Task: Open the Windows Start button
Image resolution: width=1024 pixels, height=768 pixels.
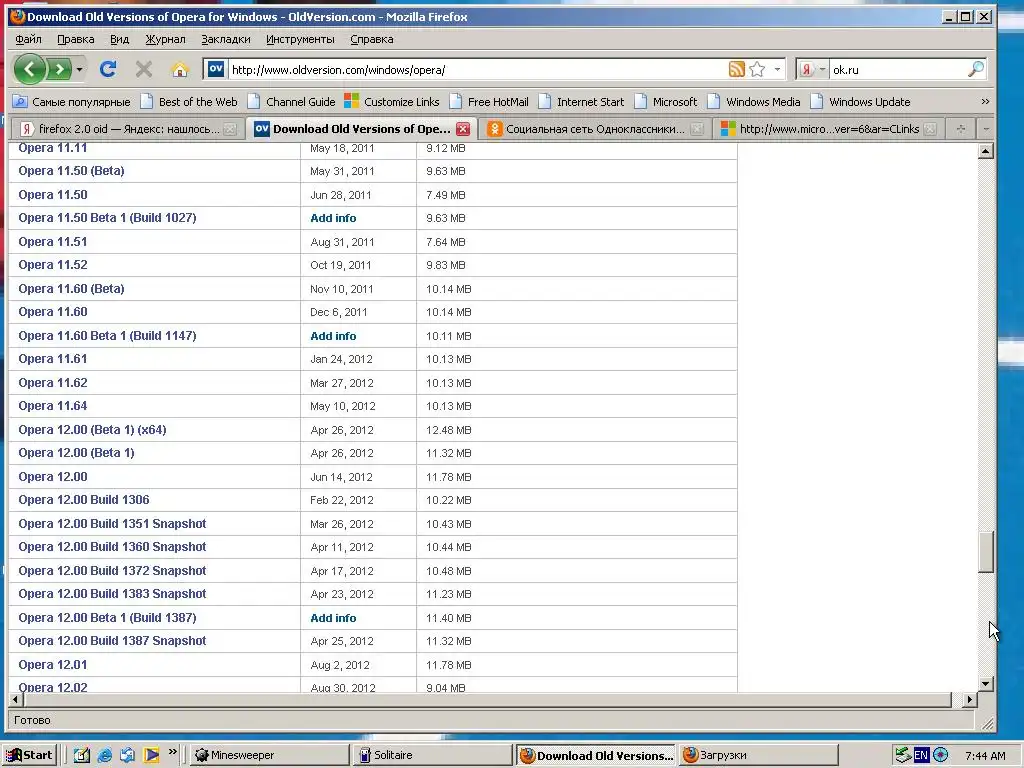Action: pyautogui.click(x=30, y=755)
